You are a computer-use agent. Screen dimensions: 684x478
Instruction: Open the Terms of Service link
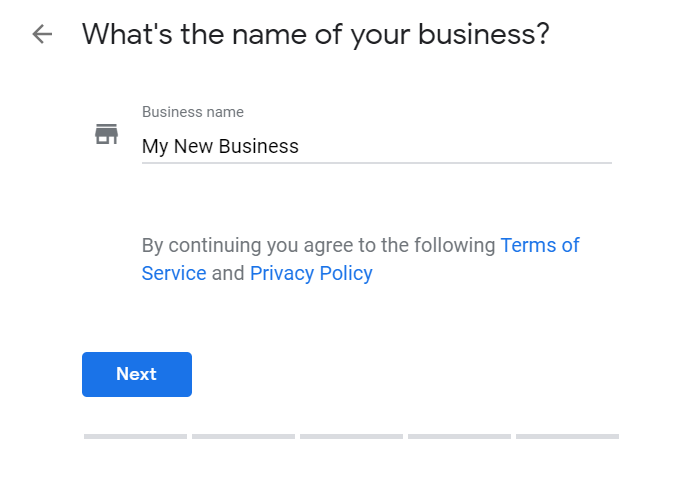539,245
